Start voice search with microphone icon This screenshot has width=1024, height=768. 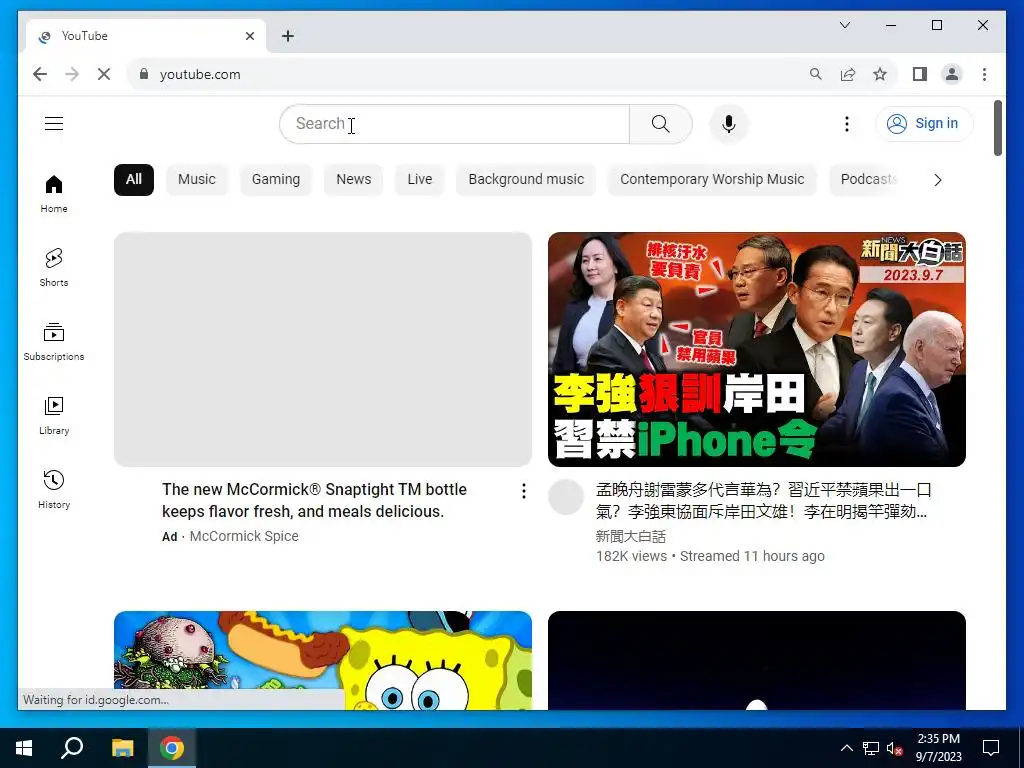[x=729, y=124]
